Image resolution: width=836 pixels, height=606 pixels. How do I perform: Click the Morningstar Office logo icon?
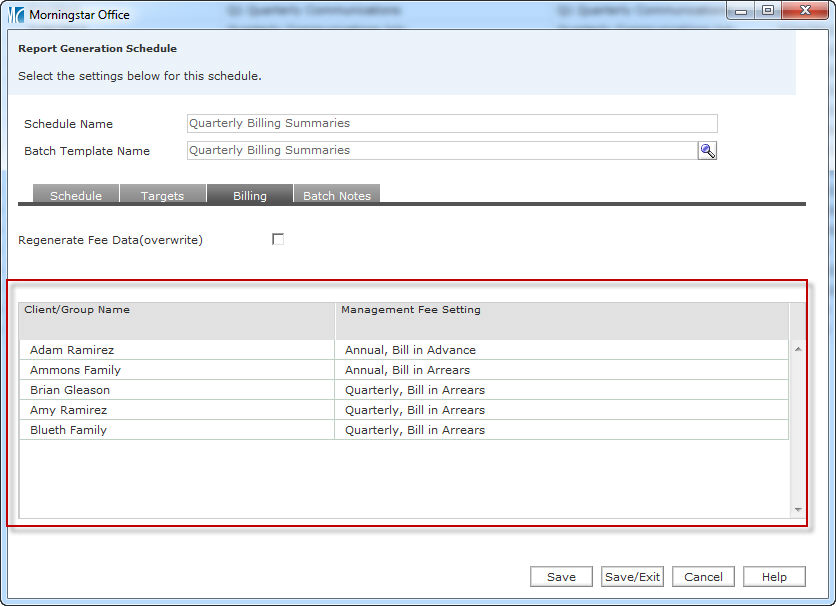16,15
